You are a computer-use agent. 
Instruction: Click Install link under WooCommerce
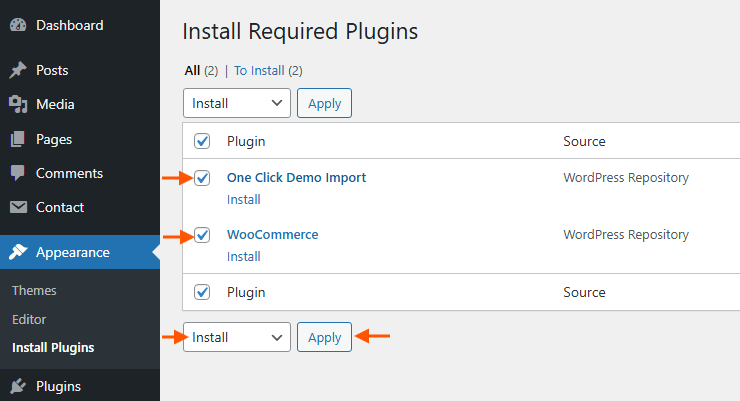(244, 256)
